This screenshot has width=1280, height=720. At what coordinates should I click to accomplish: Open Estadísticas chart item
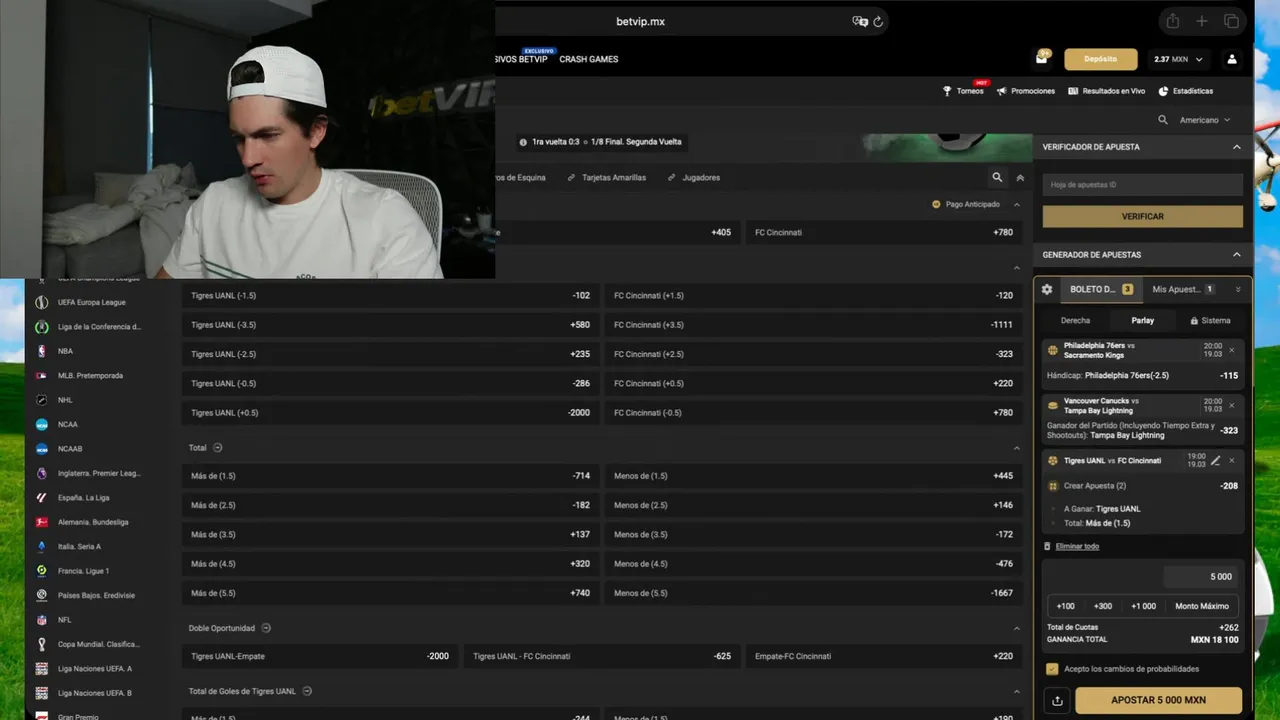tap(1186, 91)
